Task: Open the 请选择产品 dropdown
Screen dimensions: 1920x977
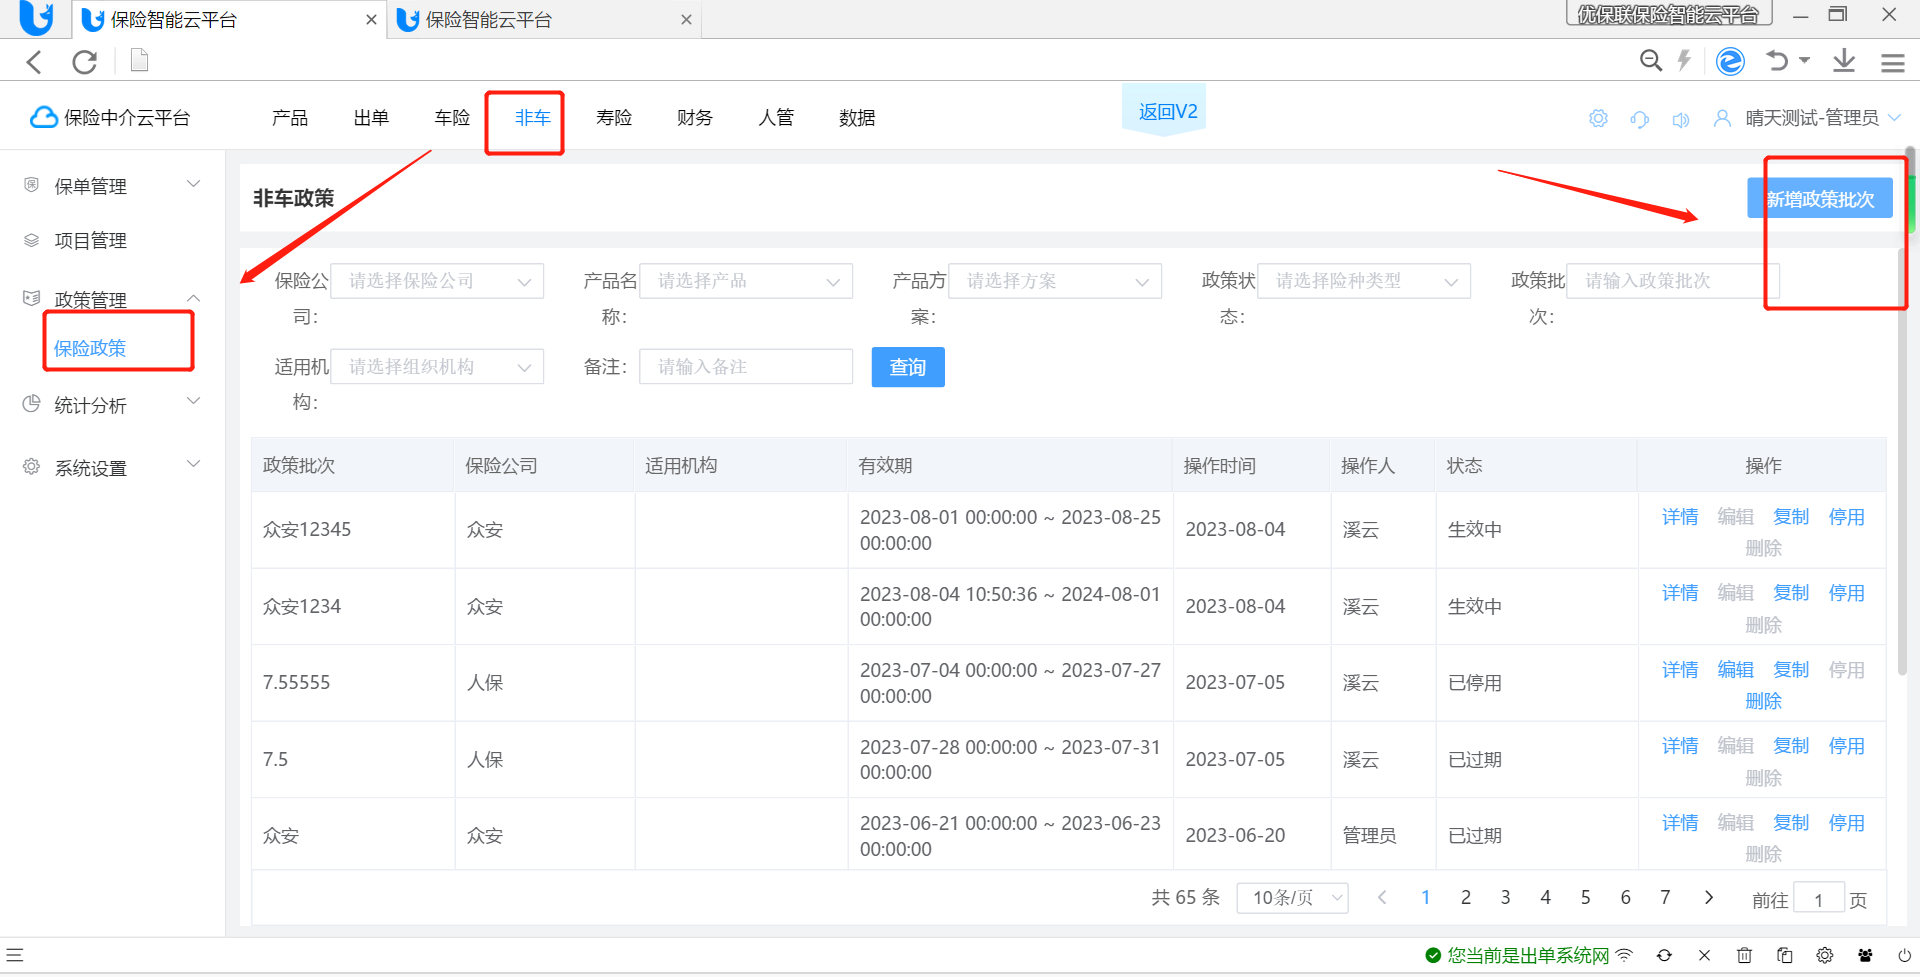Action: click(x=746, y=281)
